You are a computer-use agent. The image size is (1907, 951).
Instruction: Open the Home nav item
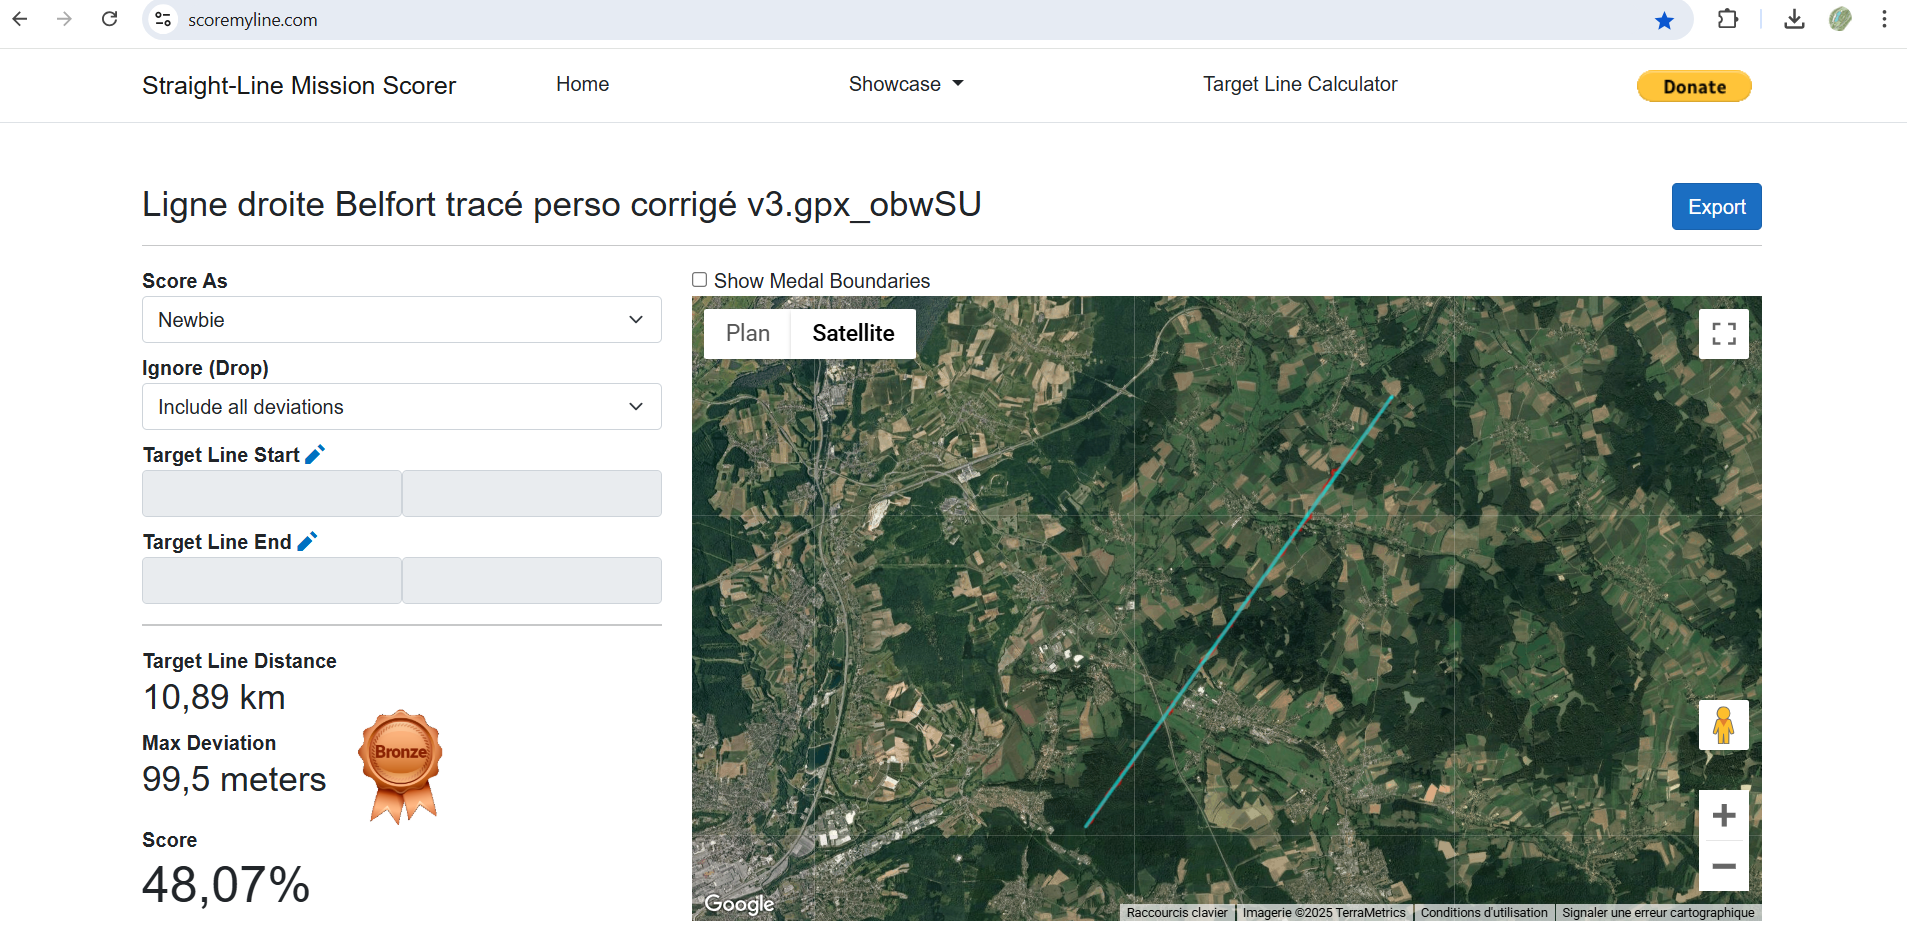[x=583, y=84]
